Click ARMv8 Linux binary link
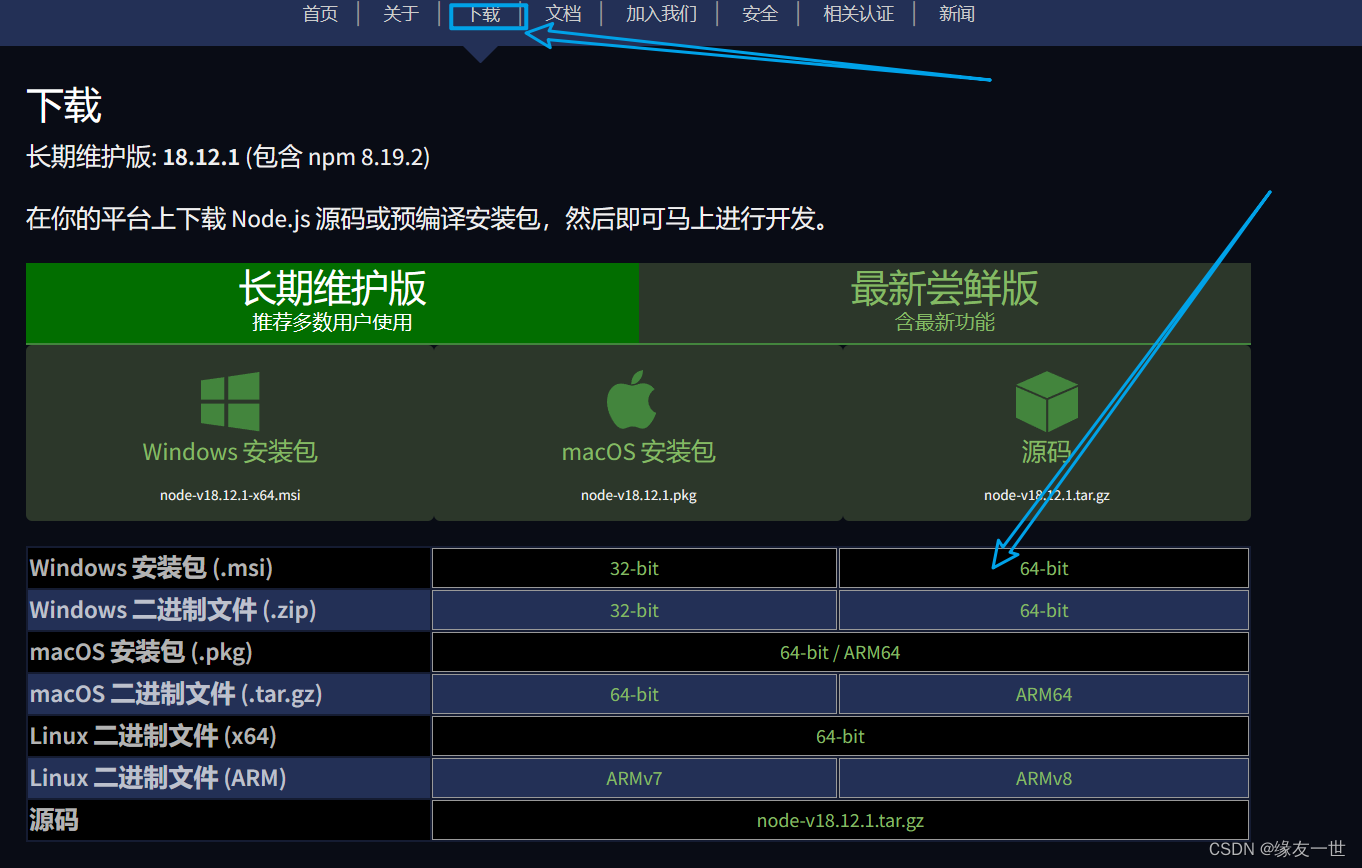This screenshot has width=1362, height=868. click(x=1044, y=778)
